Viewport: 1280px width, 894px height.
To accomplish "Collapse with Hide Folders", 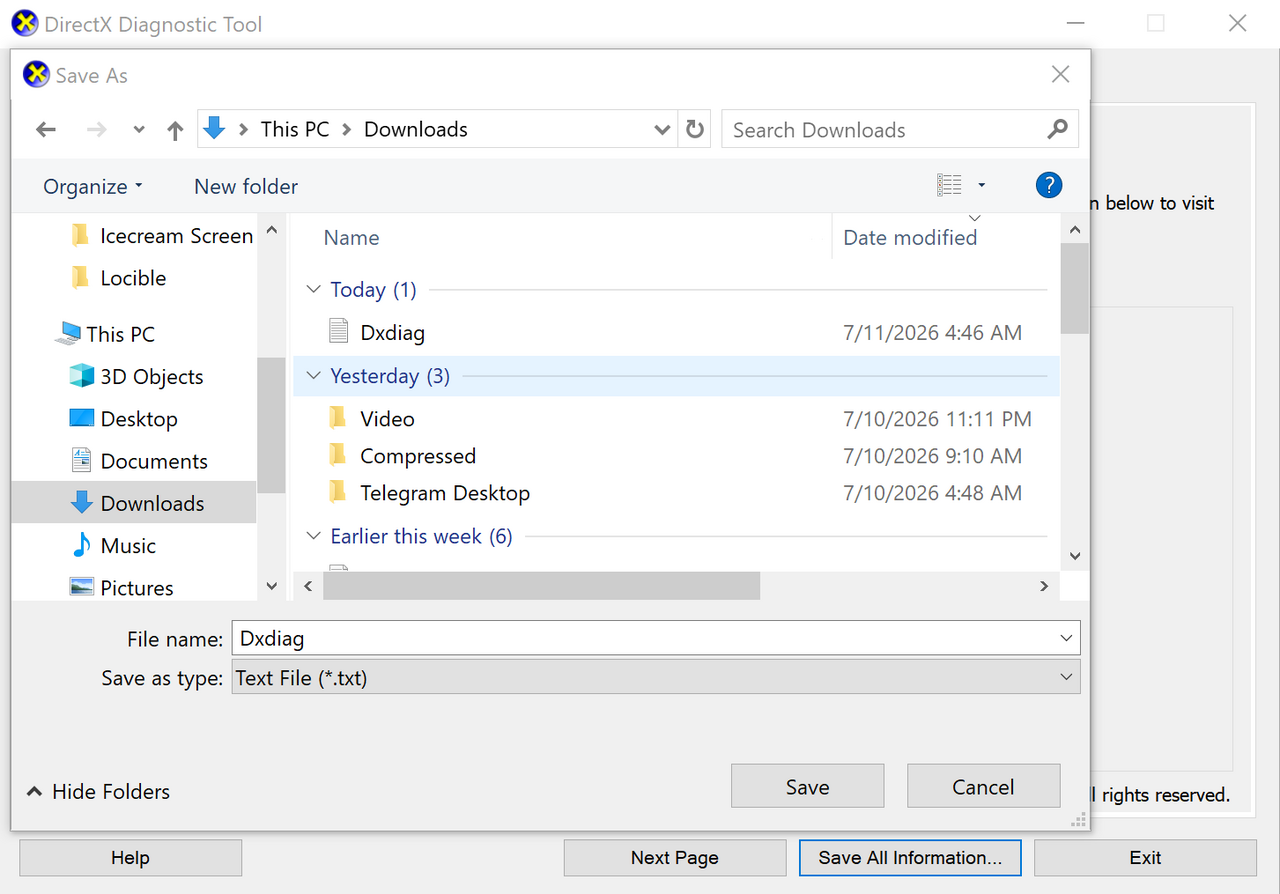I will click(x=98, y=791).
